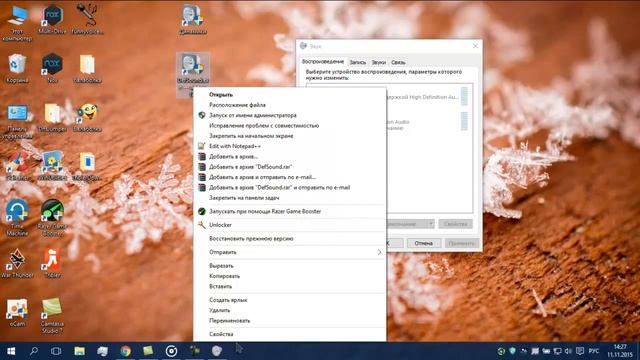Select the Time Machine desktop shortcut
Image resolution: width=640 pixels, height=360 pixels.
[x=17, y=218]
